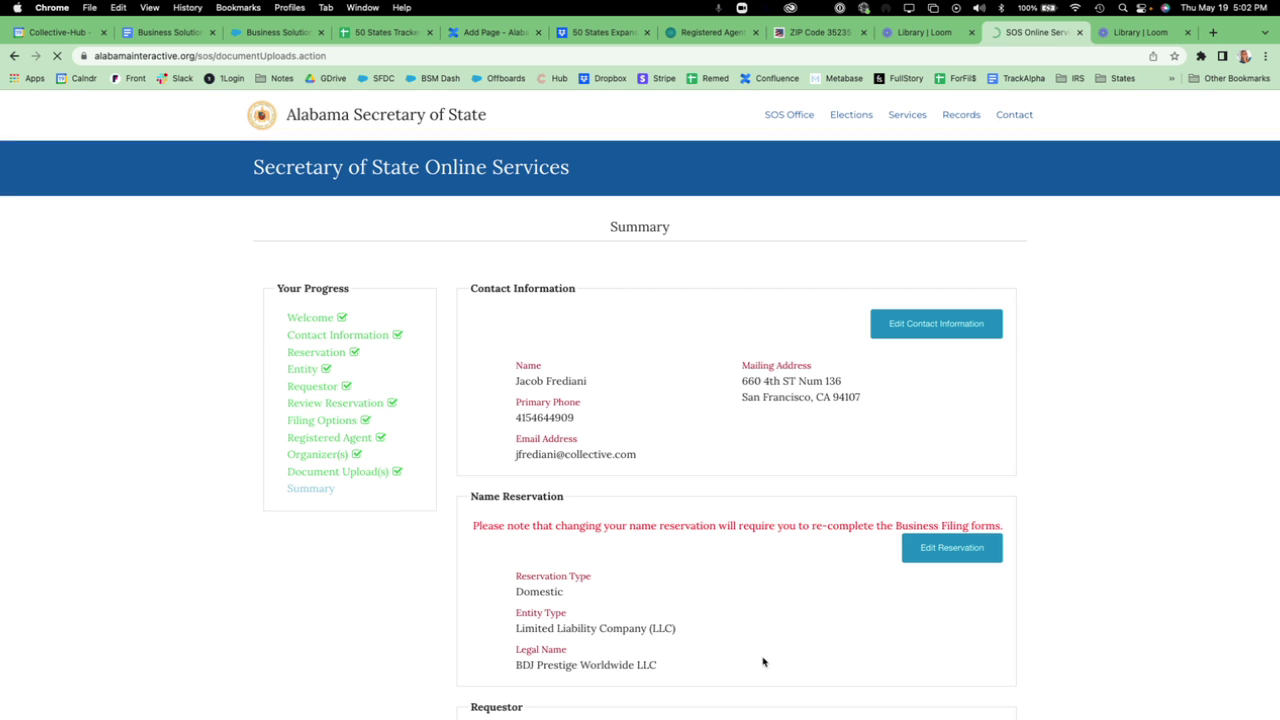Open the Other Bookmarks folder

(x=1229, y=78)
